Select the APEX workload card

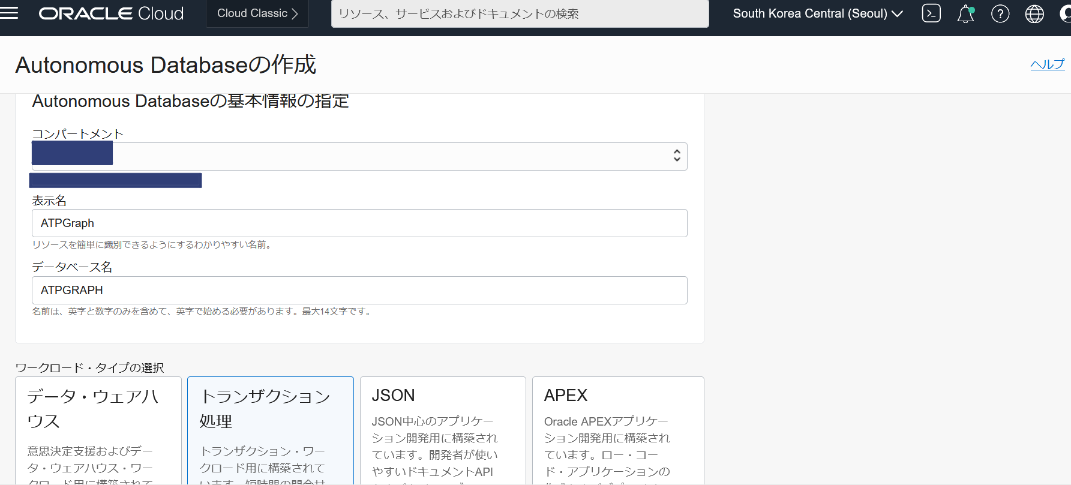(x=618, y=430)
